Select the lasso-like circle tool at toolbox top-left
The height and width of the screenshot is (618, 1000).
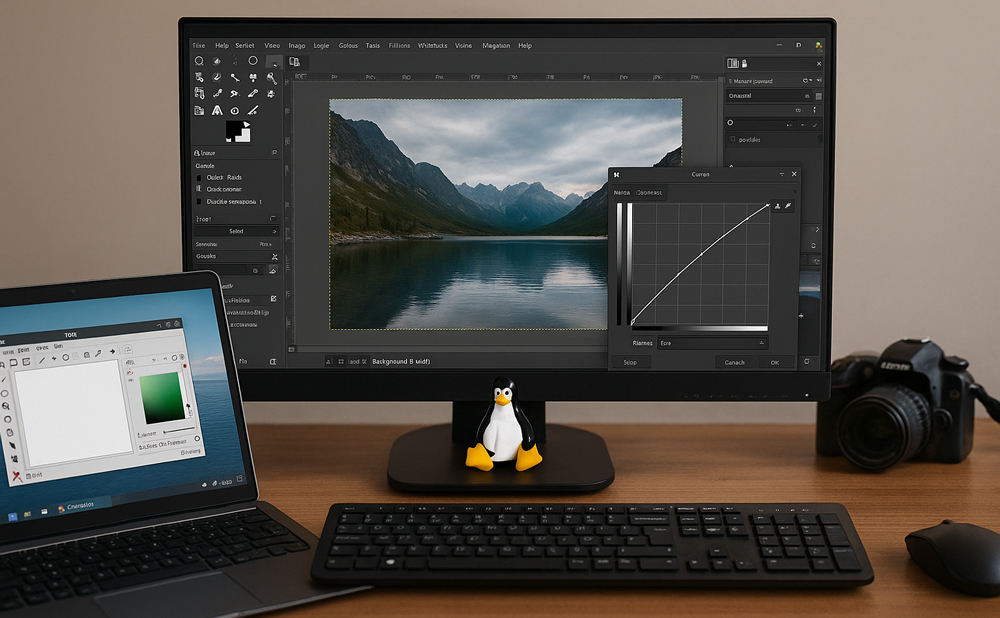click(199, 61)
